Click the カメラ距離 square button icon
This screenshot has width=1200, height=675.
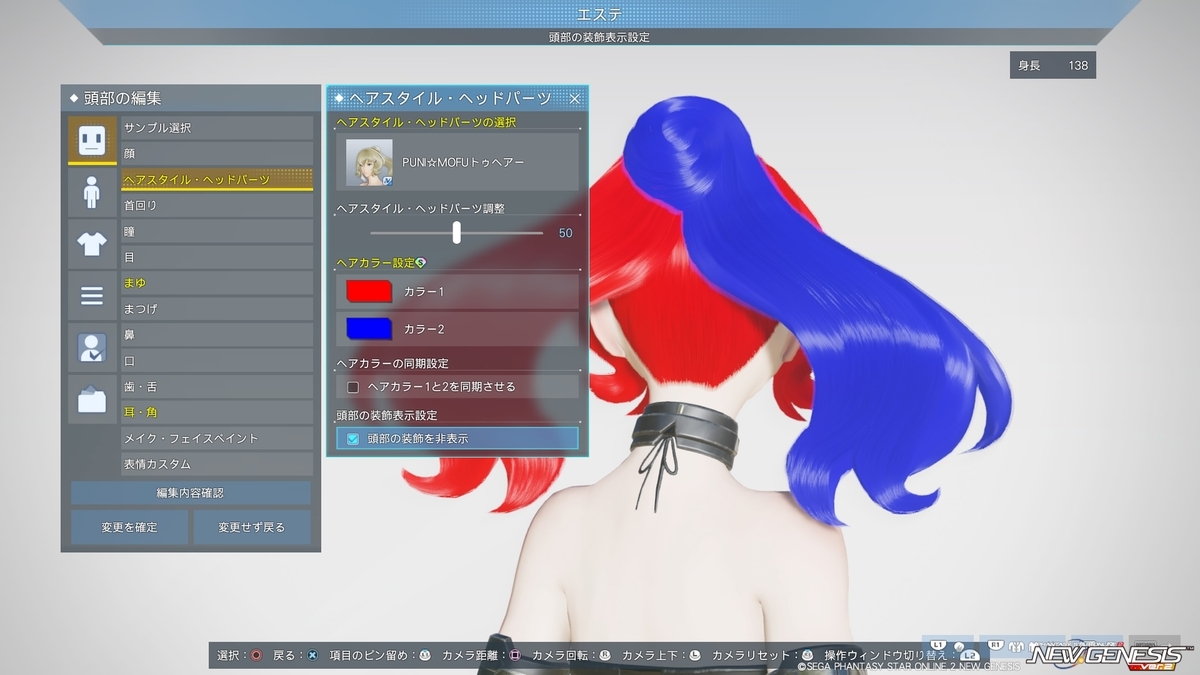(x=514, y=655)
